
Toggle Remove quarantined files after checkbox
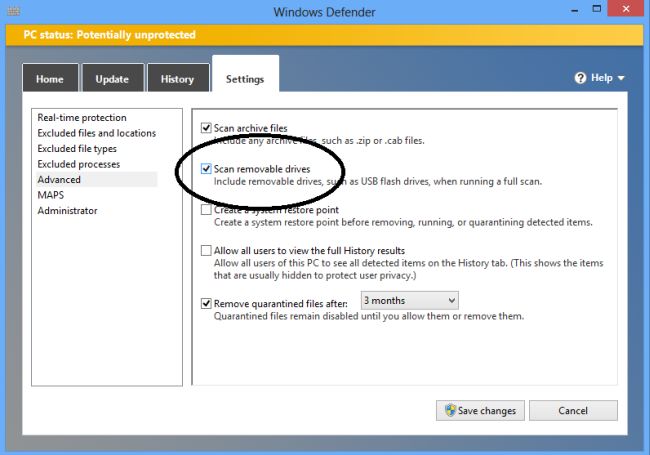[x=206, y=304]
